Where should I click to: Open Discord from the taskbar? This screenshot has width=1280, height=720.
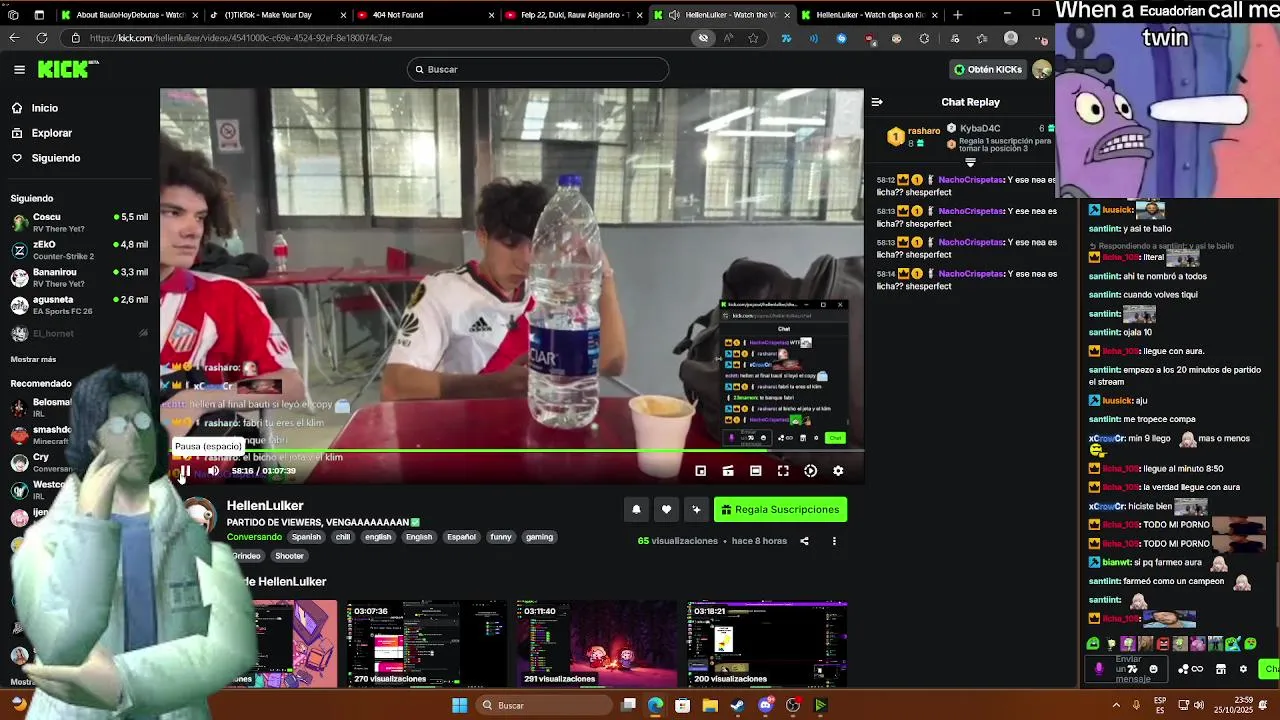[766, 705]
